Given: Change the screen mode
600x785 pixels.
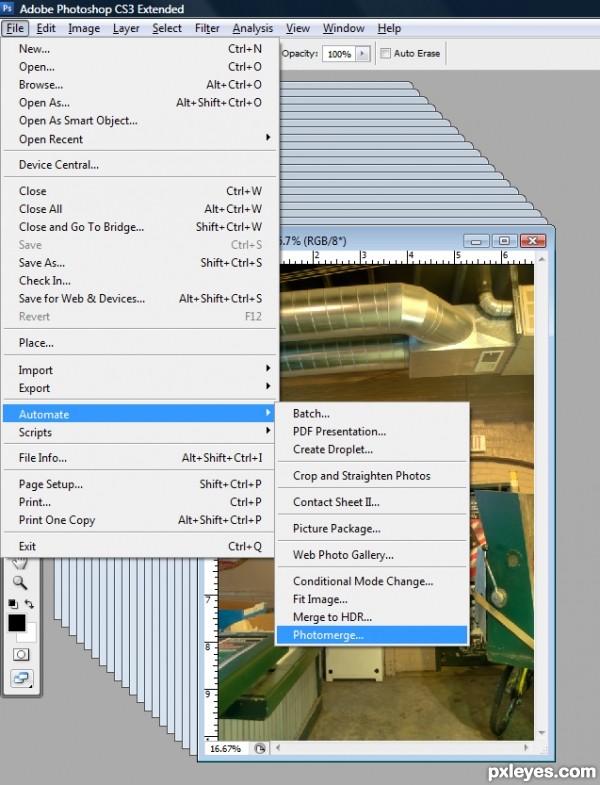Looking at the screenshot, I should pos(22,678).
